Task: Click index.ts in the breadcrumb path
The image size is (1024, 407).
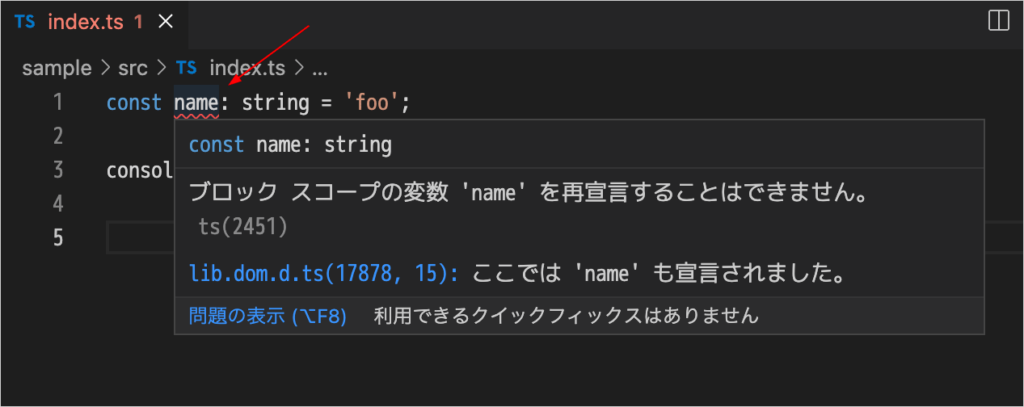Action: (248, 68)
